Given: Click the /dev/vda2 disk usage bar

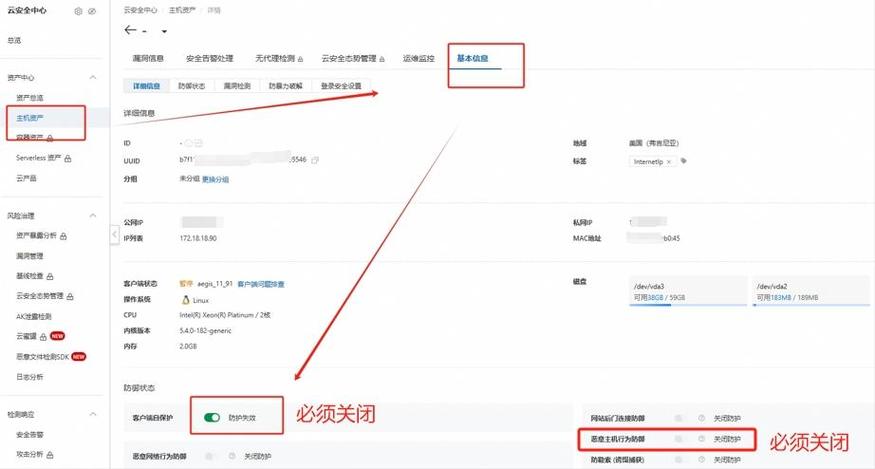Looking at the screenshot, I should pyautogui.click(x=811, y=305).
